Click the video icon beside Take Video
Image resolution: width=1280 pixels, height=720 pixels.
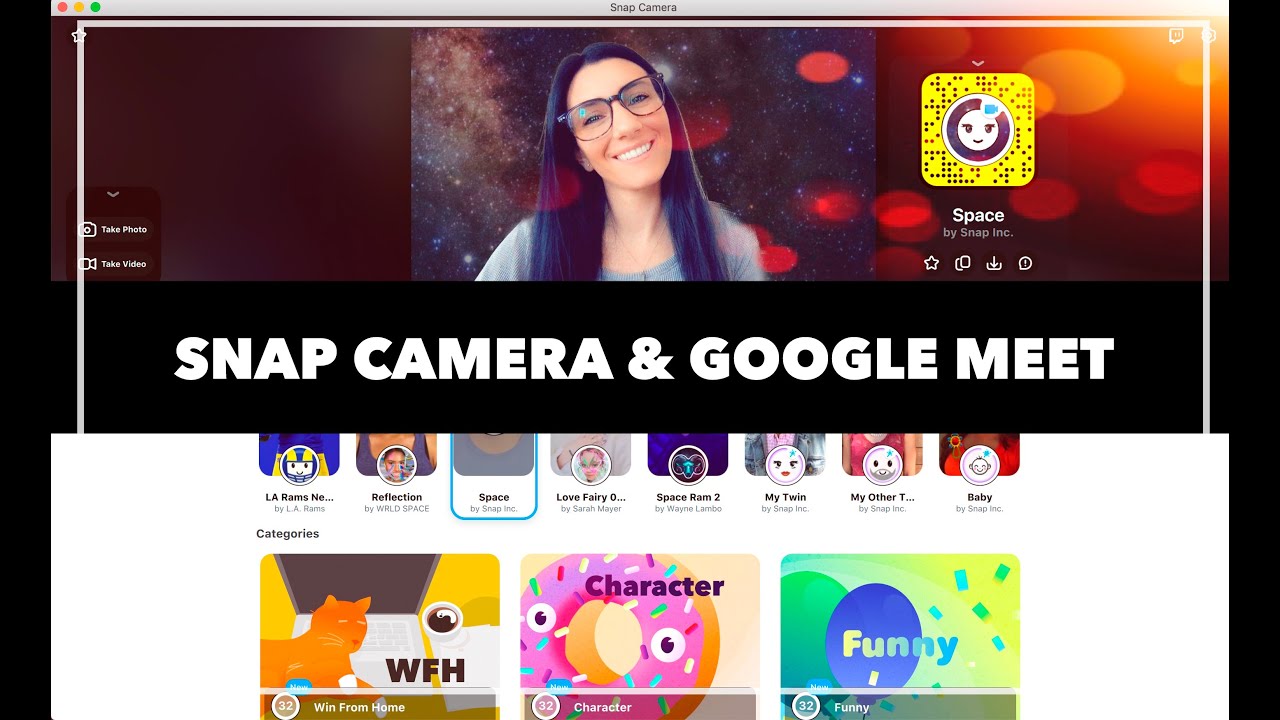point(90,263)
